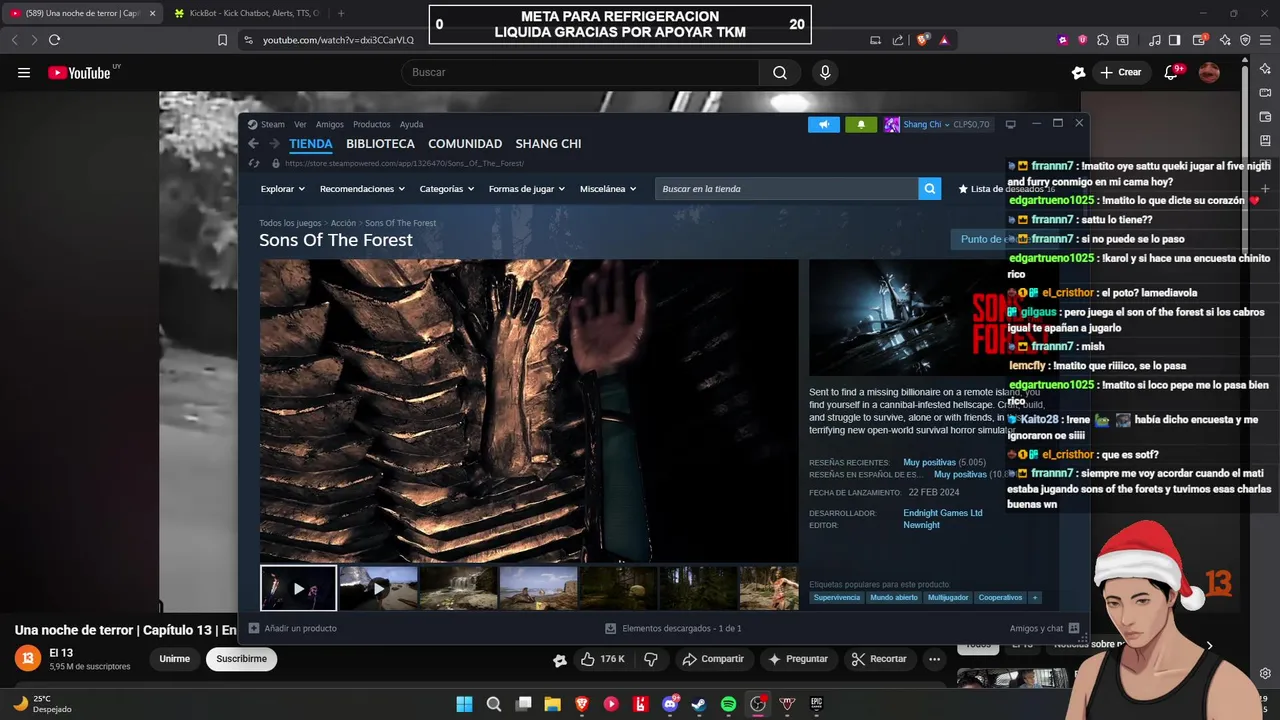Viewport: 1280px width, 720px height.
Task: Open the Ayuda menu in Steam
Action: 411,124
